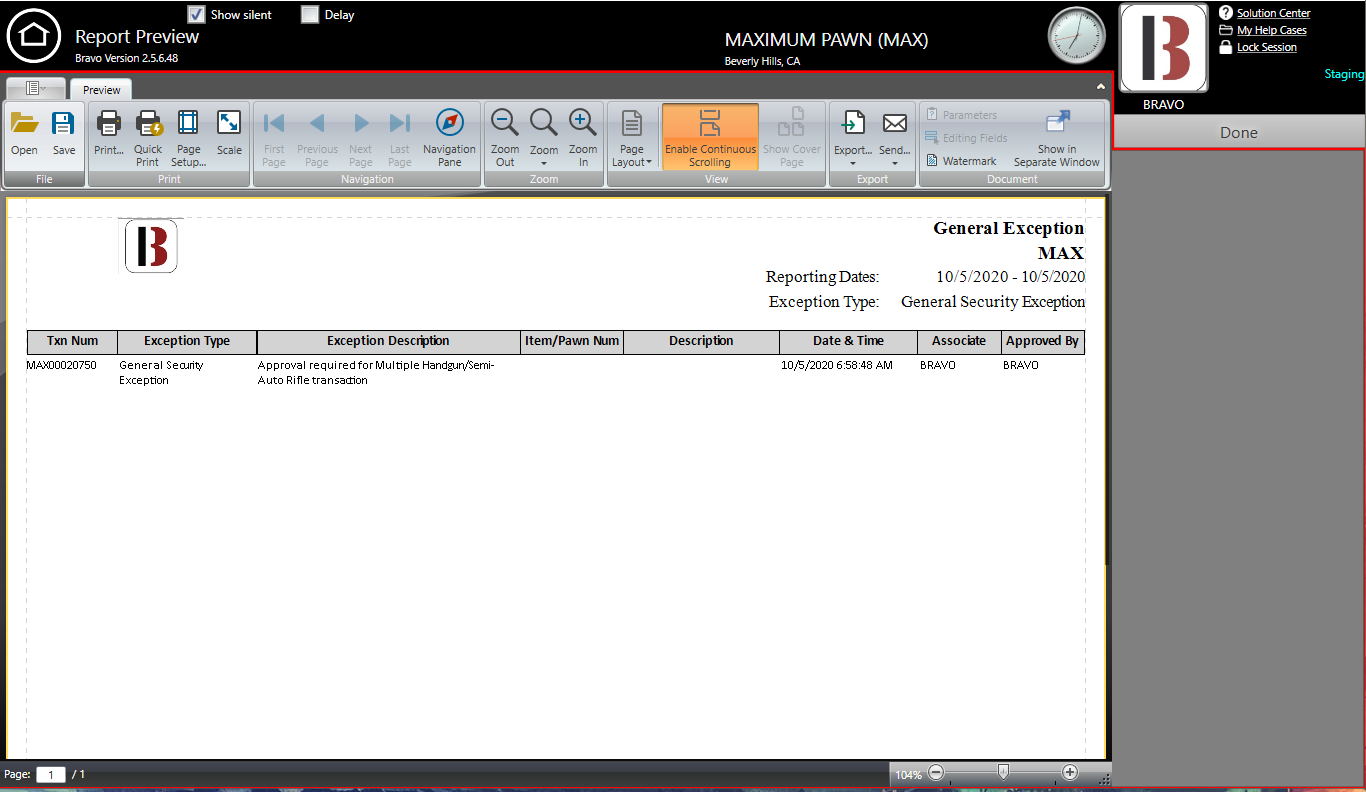
Task: Click the Item/Pawn Num column header
Action: tap(572, 341)
